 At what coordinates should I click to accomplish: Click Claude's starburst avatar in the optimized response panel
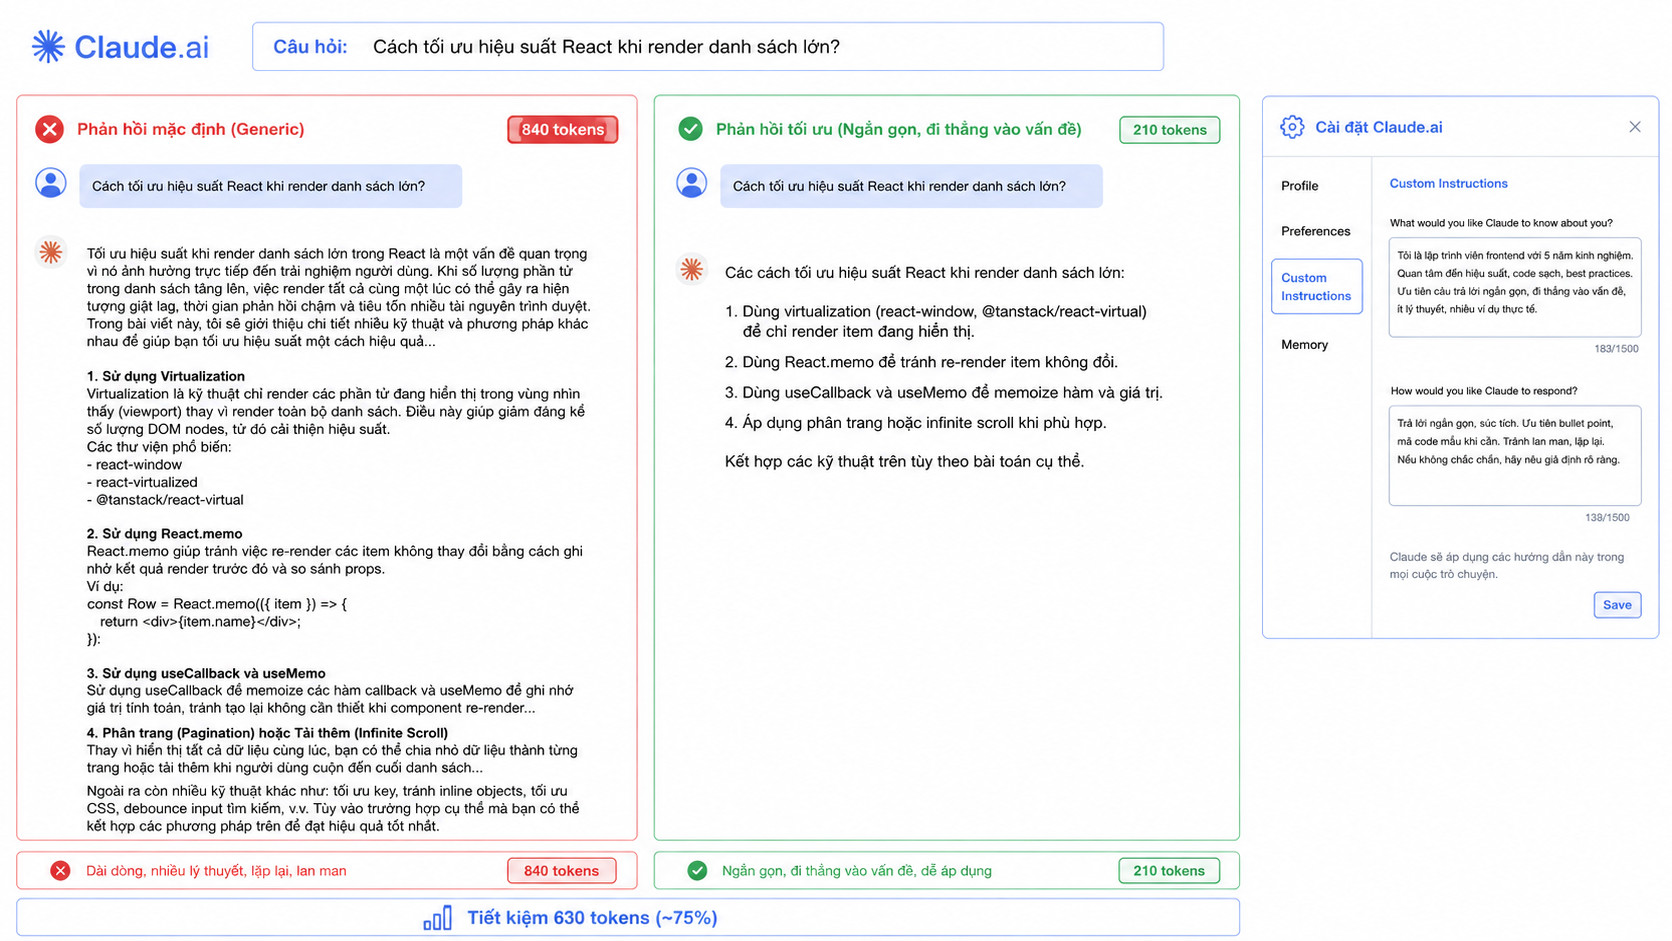click(x=691, y=269)
